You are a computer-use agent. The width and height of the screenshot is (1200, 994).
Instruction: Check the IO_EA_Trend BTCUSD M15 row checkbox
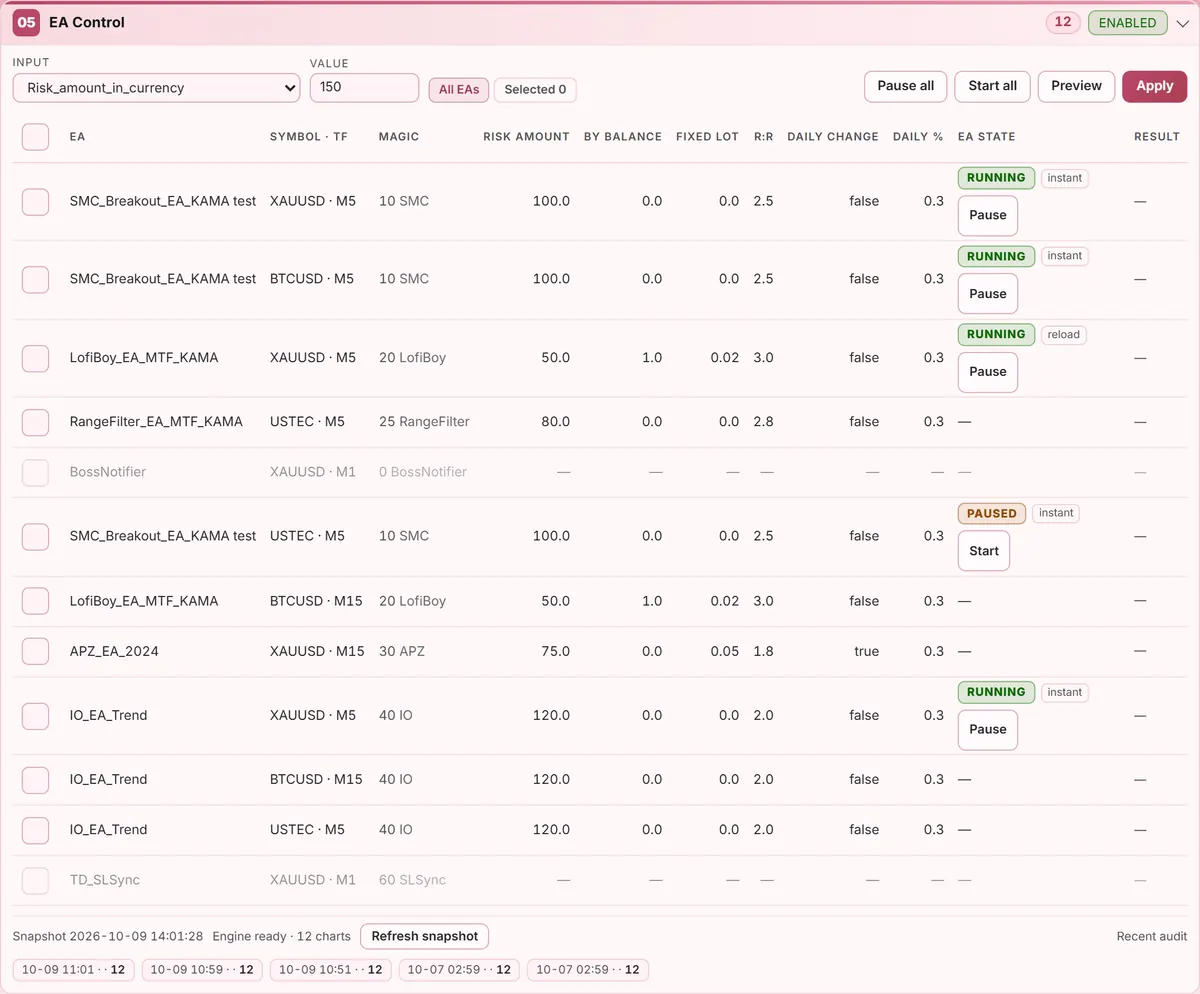(35, 779)
